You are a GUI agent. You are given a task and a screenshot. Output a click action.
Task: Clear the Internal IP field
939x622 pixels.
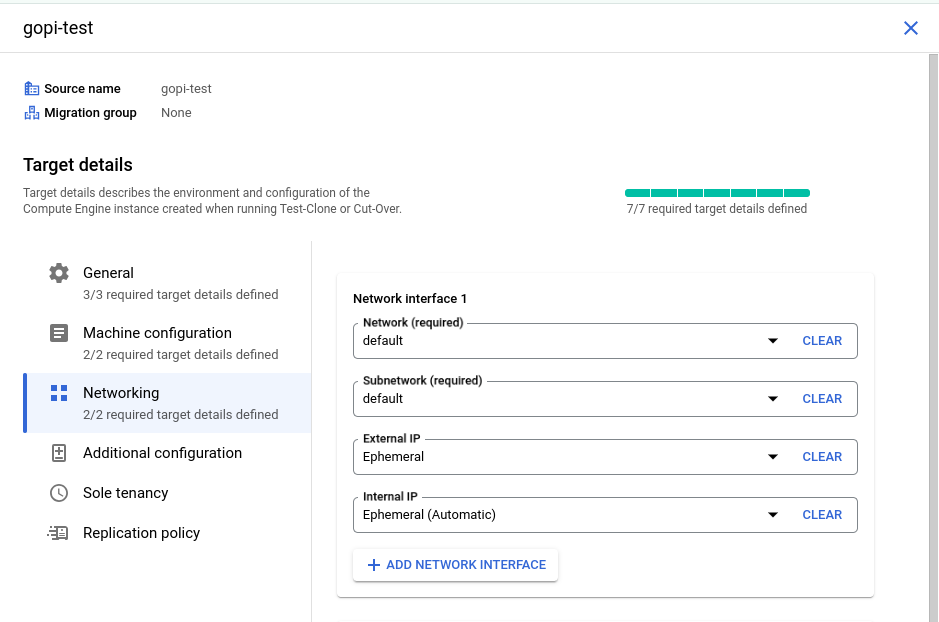pos(822,515)
